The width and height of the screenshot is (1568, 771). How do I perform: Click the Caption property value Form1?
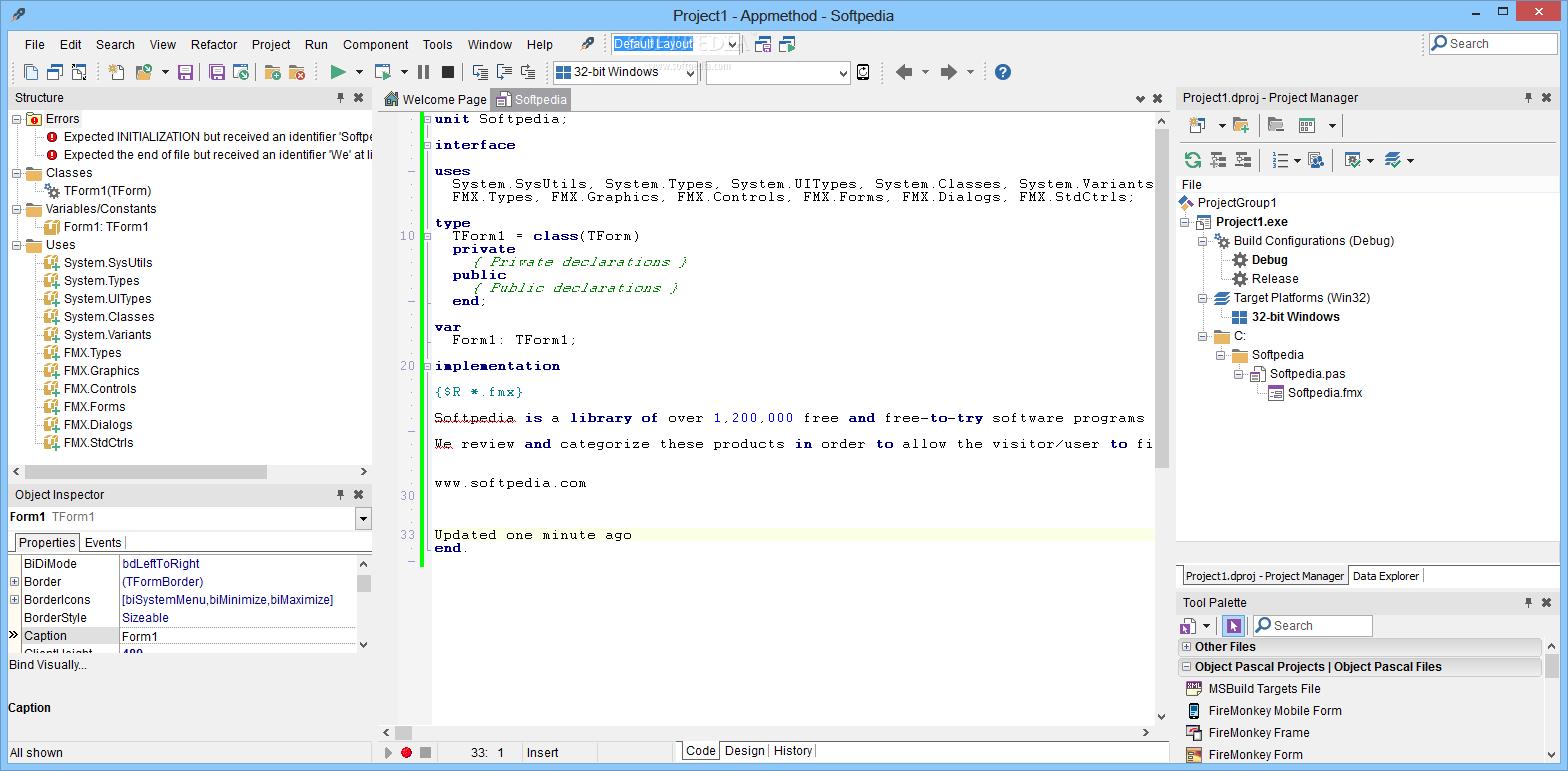coord(238,637)
